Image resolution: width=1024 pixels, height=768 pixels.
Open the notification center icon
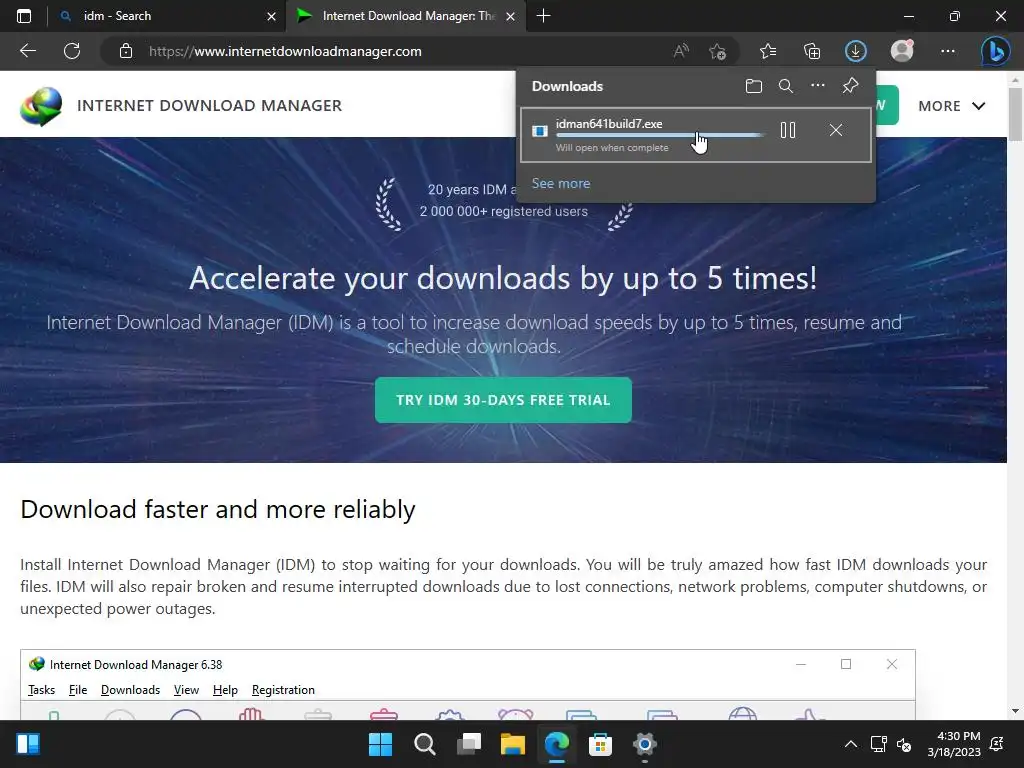997,744
